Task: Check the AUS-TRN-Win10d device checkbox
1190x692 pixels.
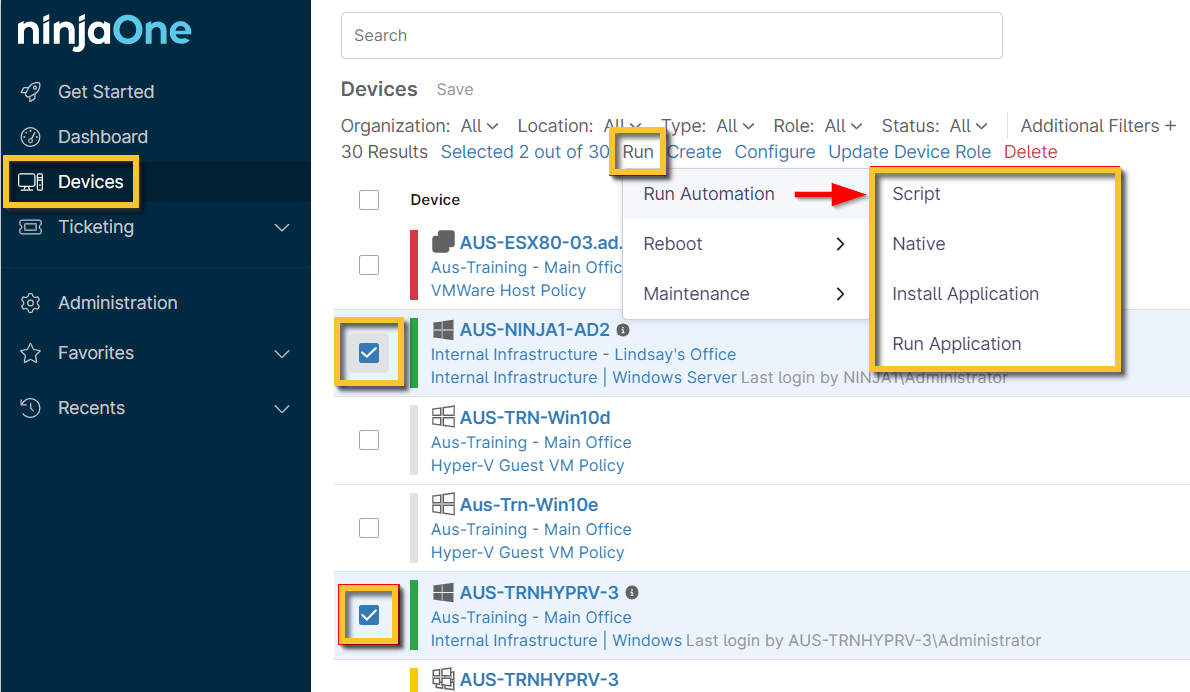Action: 369,440
